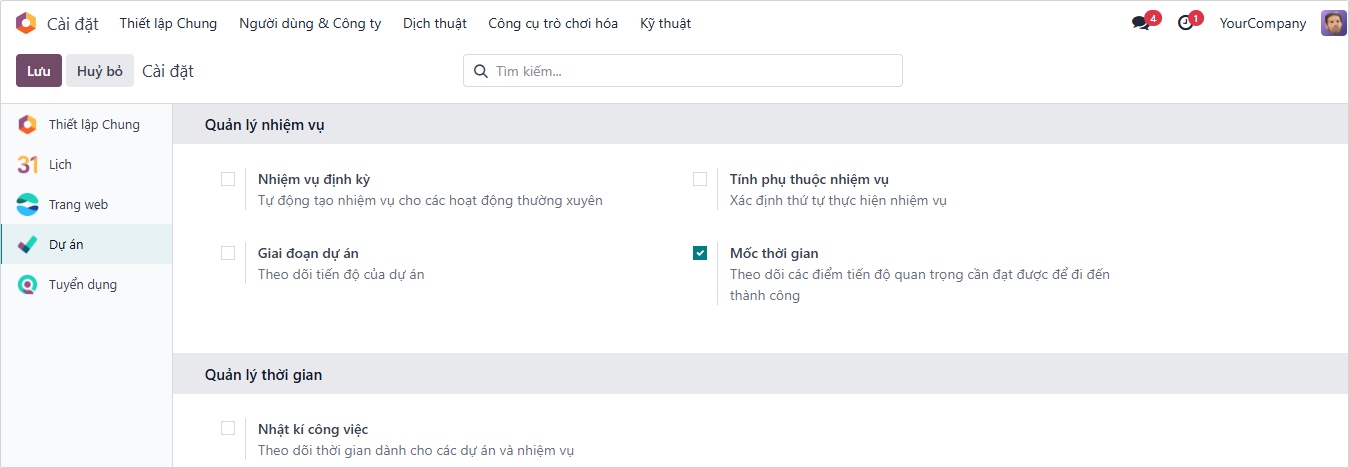
Task: Enable the Tính phụ thuộc nhiệm vụ checkbox
Action: (x=700, y=179)
